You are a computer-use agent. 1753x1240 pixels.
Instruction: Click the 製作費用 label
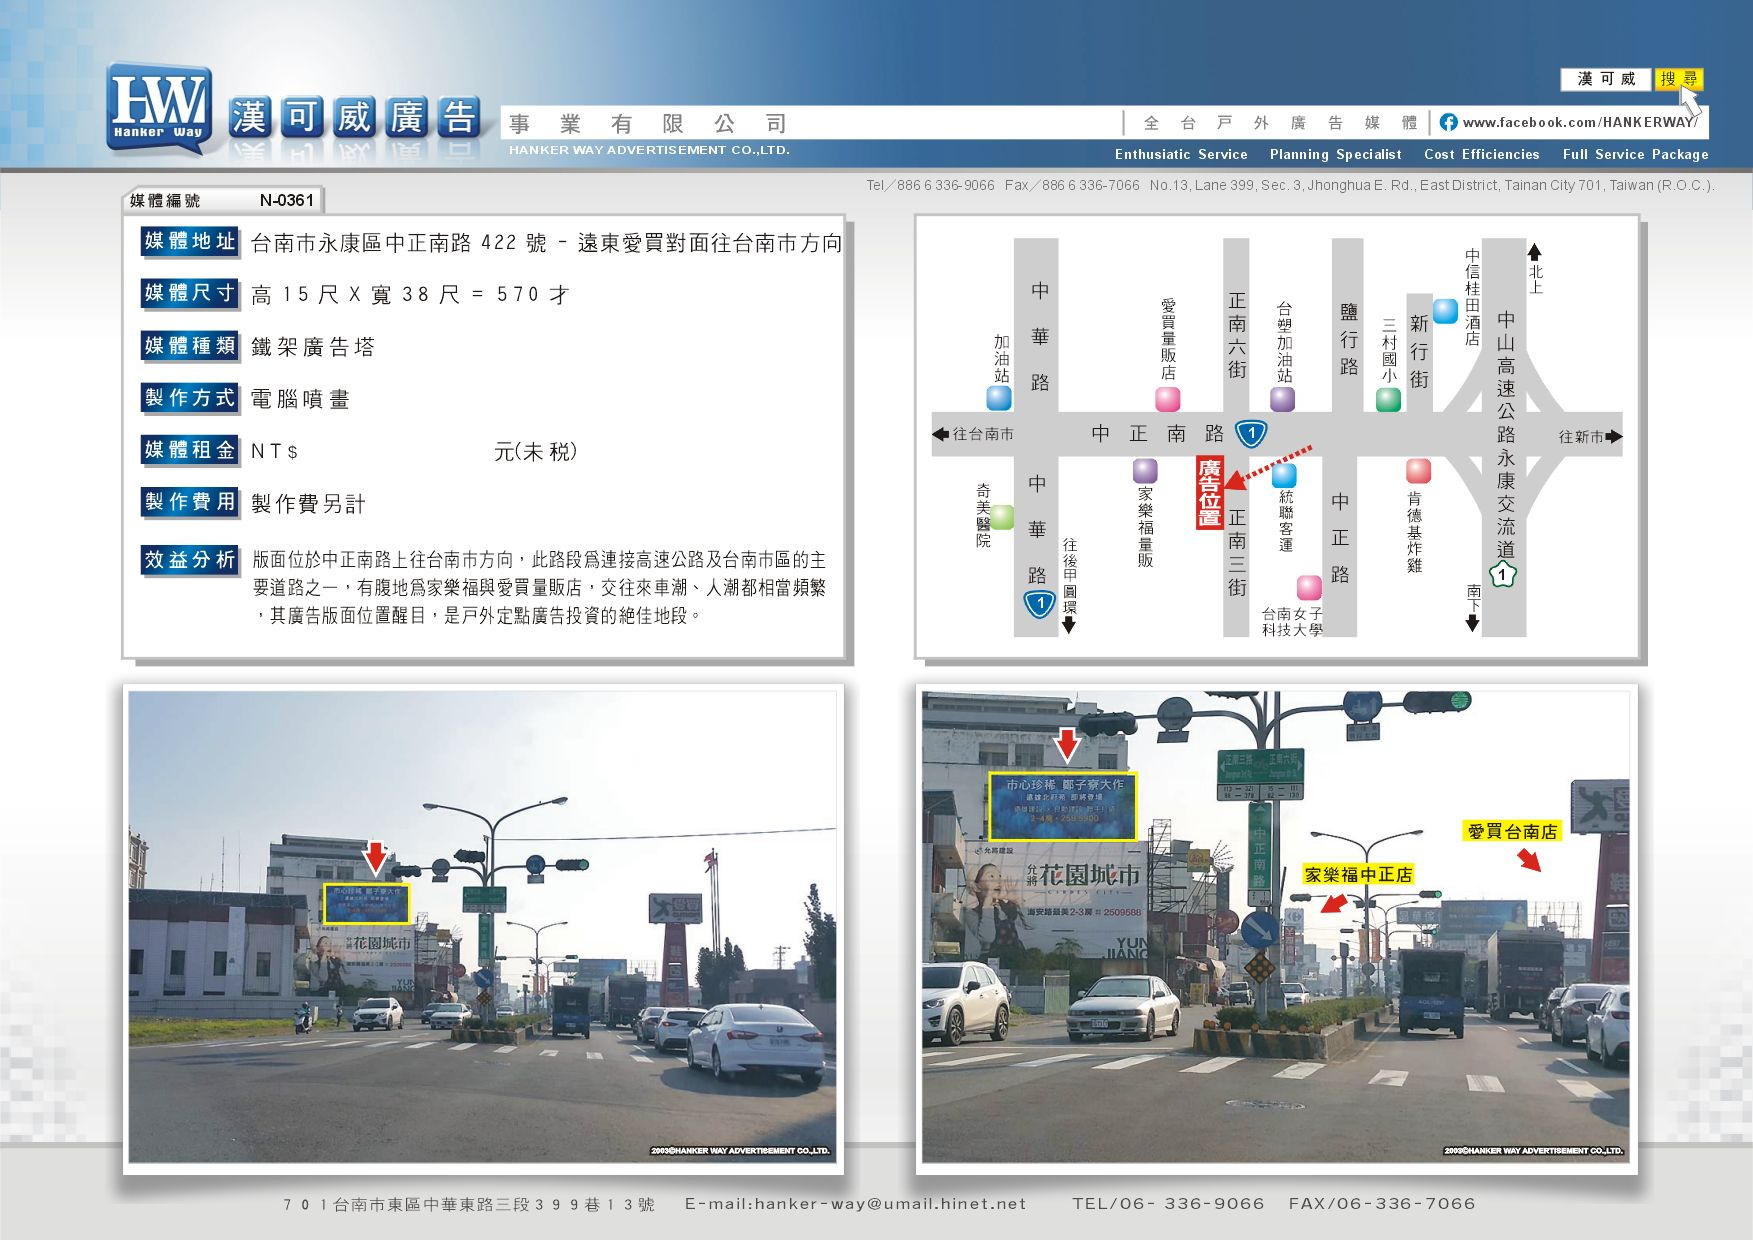coord(190,502)
